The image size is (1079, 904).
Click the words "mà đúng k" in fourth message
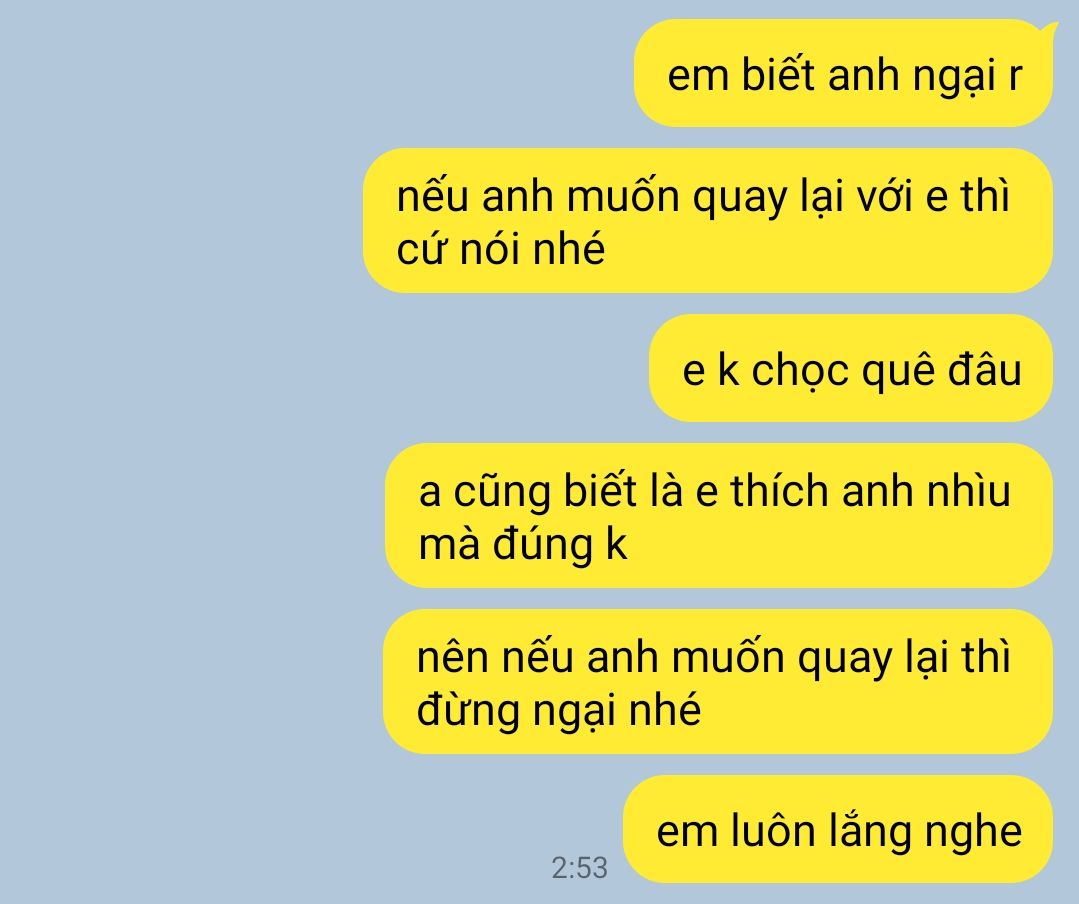coord(523,545)
